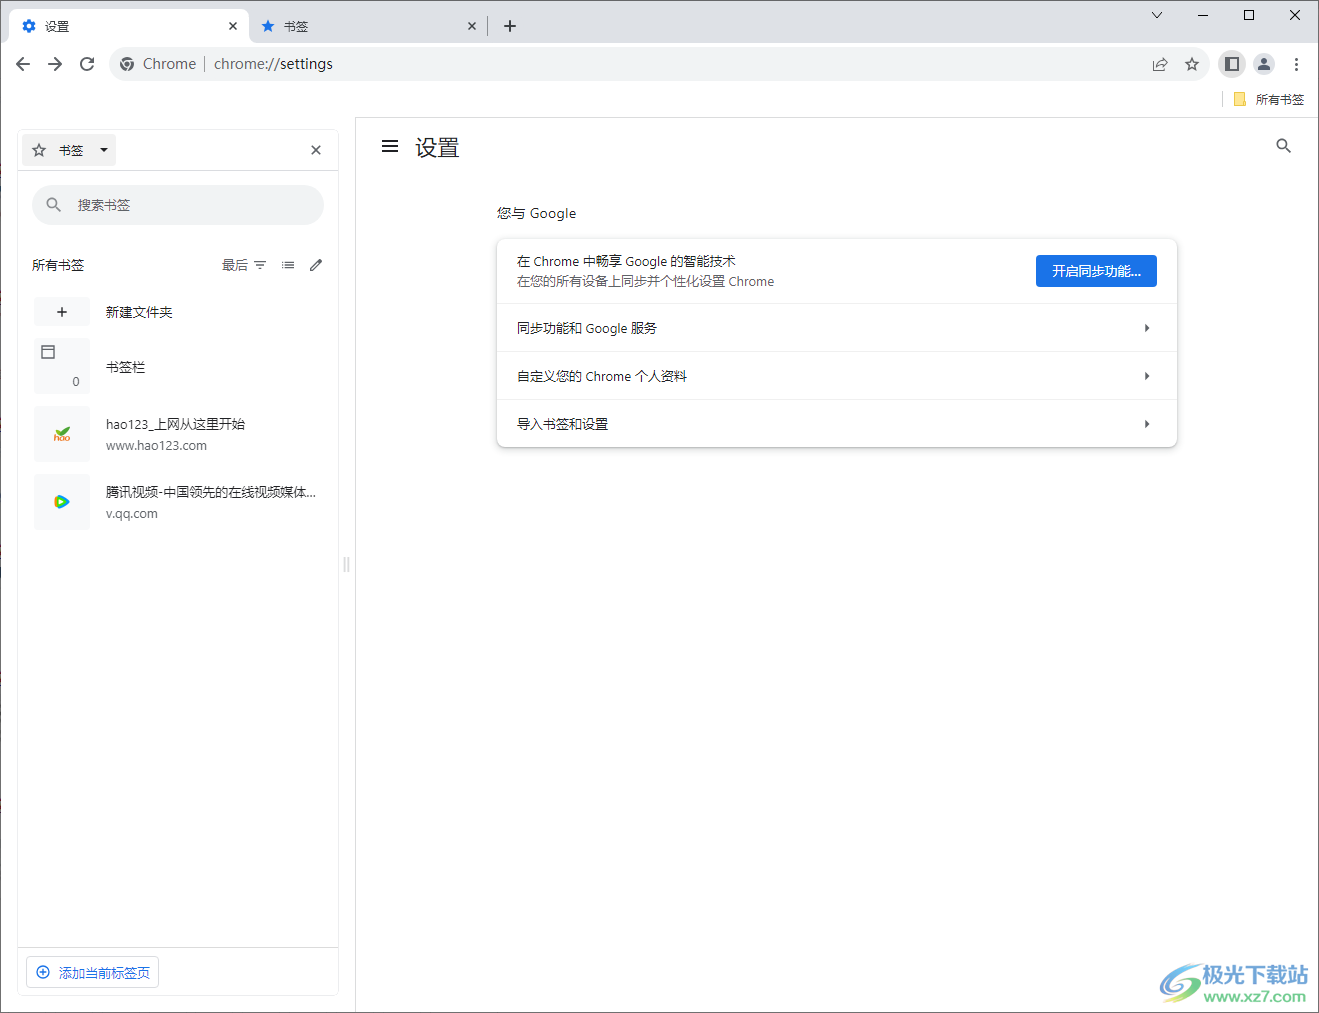1319x1013 pixels.
Task: Click the 开启同步功能 button
Action: (1096, 271)
